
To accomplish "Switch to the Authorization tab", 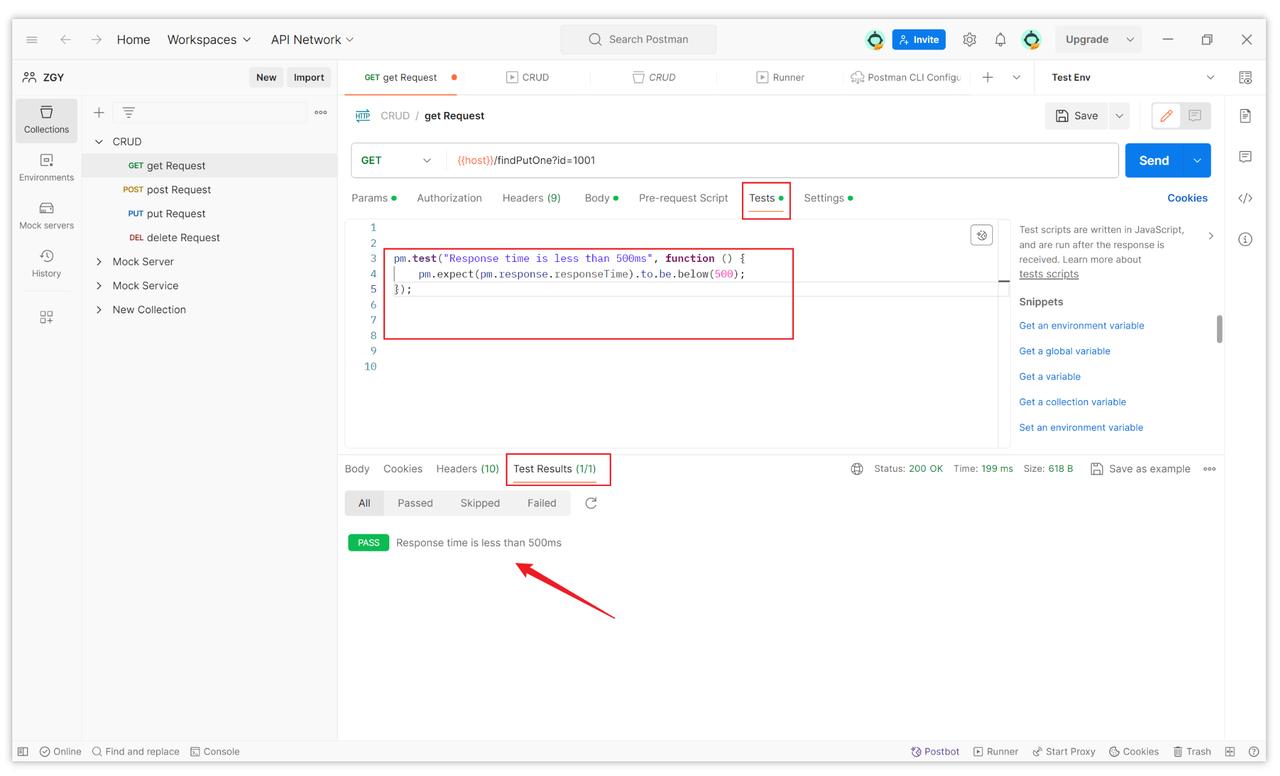I will [x=449, y=198].
